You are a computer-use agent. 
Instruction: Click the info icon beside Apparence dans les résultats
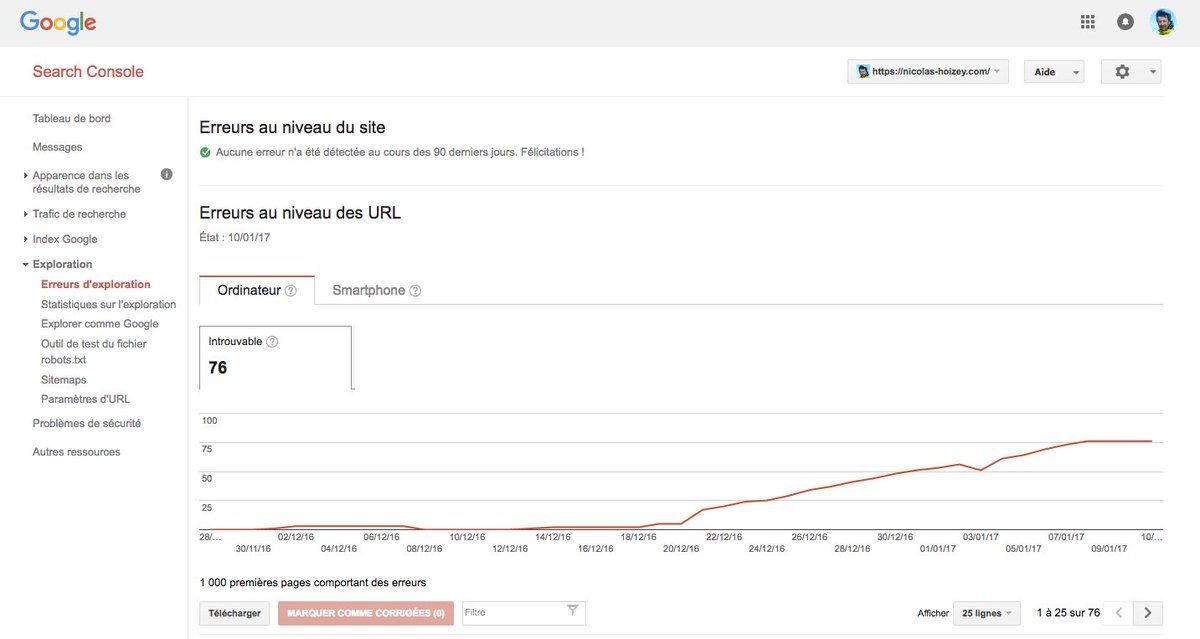click(166, 174)
